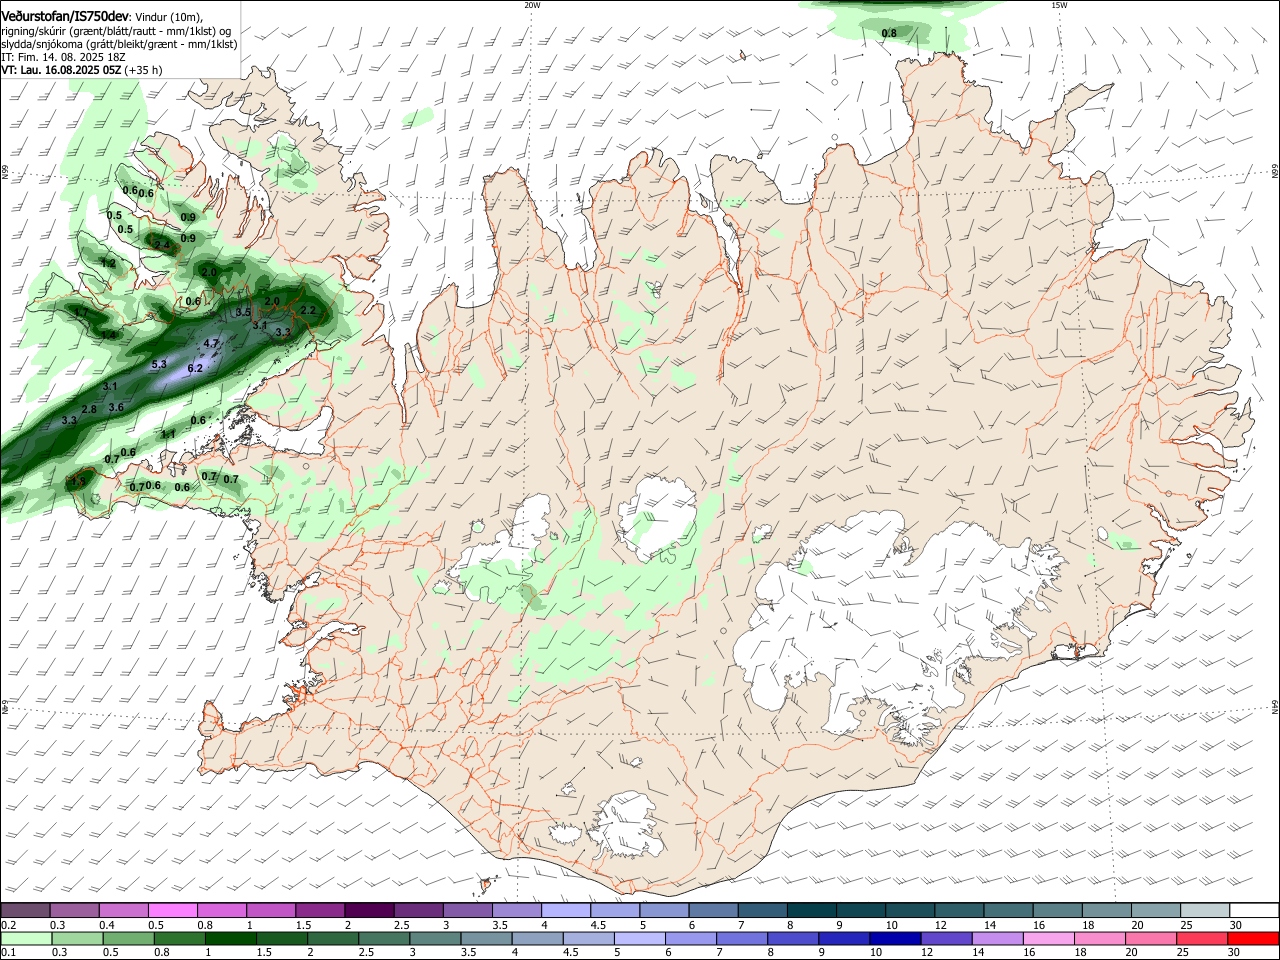Screen dimensions: 1280x960
Task: Pick the bright pink 0.5–0.8 snow legend swatch
Action: pos(174,910)
